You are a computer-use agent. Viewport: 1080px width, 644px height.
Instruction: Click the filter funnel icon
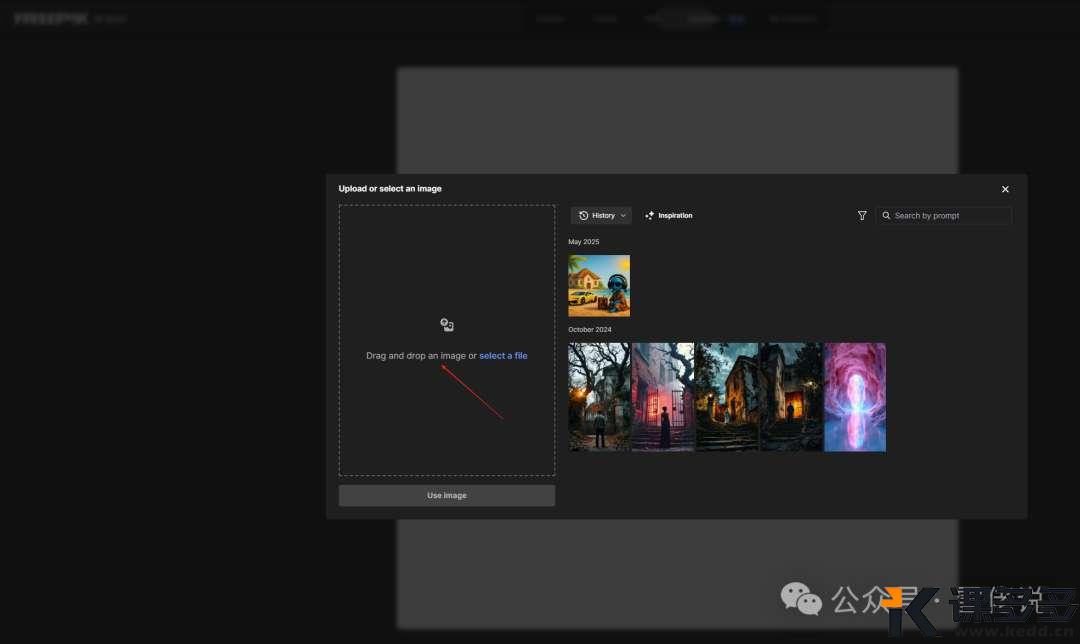(862, 216)
